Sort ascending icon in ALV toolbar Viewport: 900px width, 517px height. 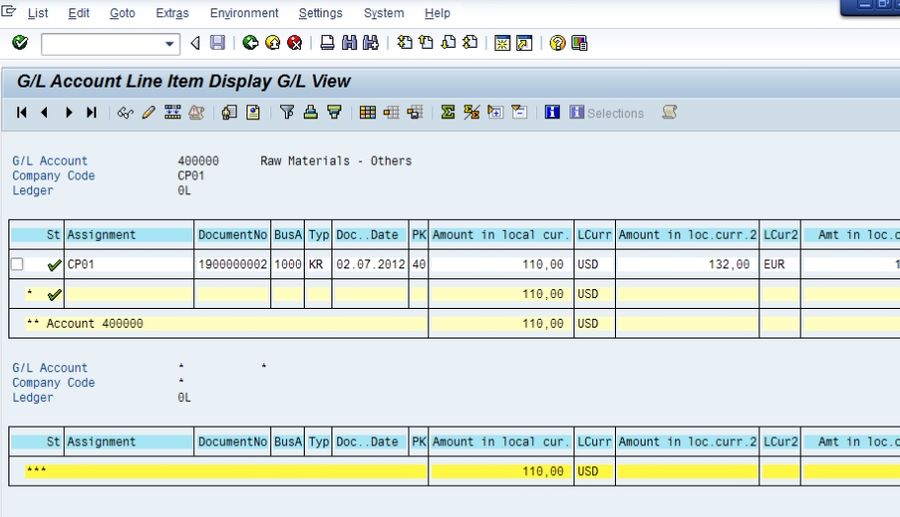point(311,112)
